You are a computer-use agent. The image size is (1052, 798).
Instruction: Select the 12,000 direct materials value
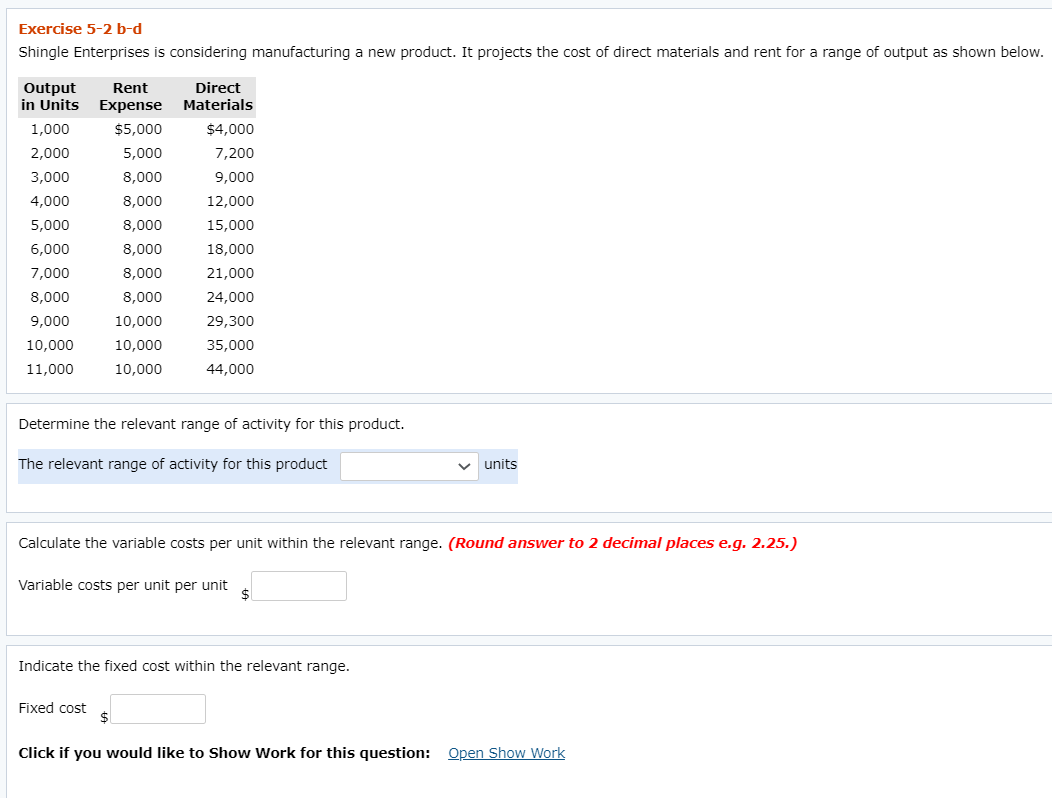[x=230, y=201]
